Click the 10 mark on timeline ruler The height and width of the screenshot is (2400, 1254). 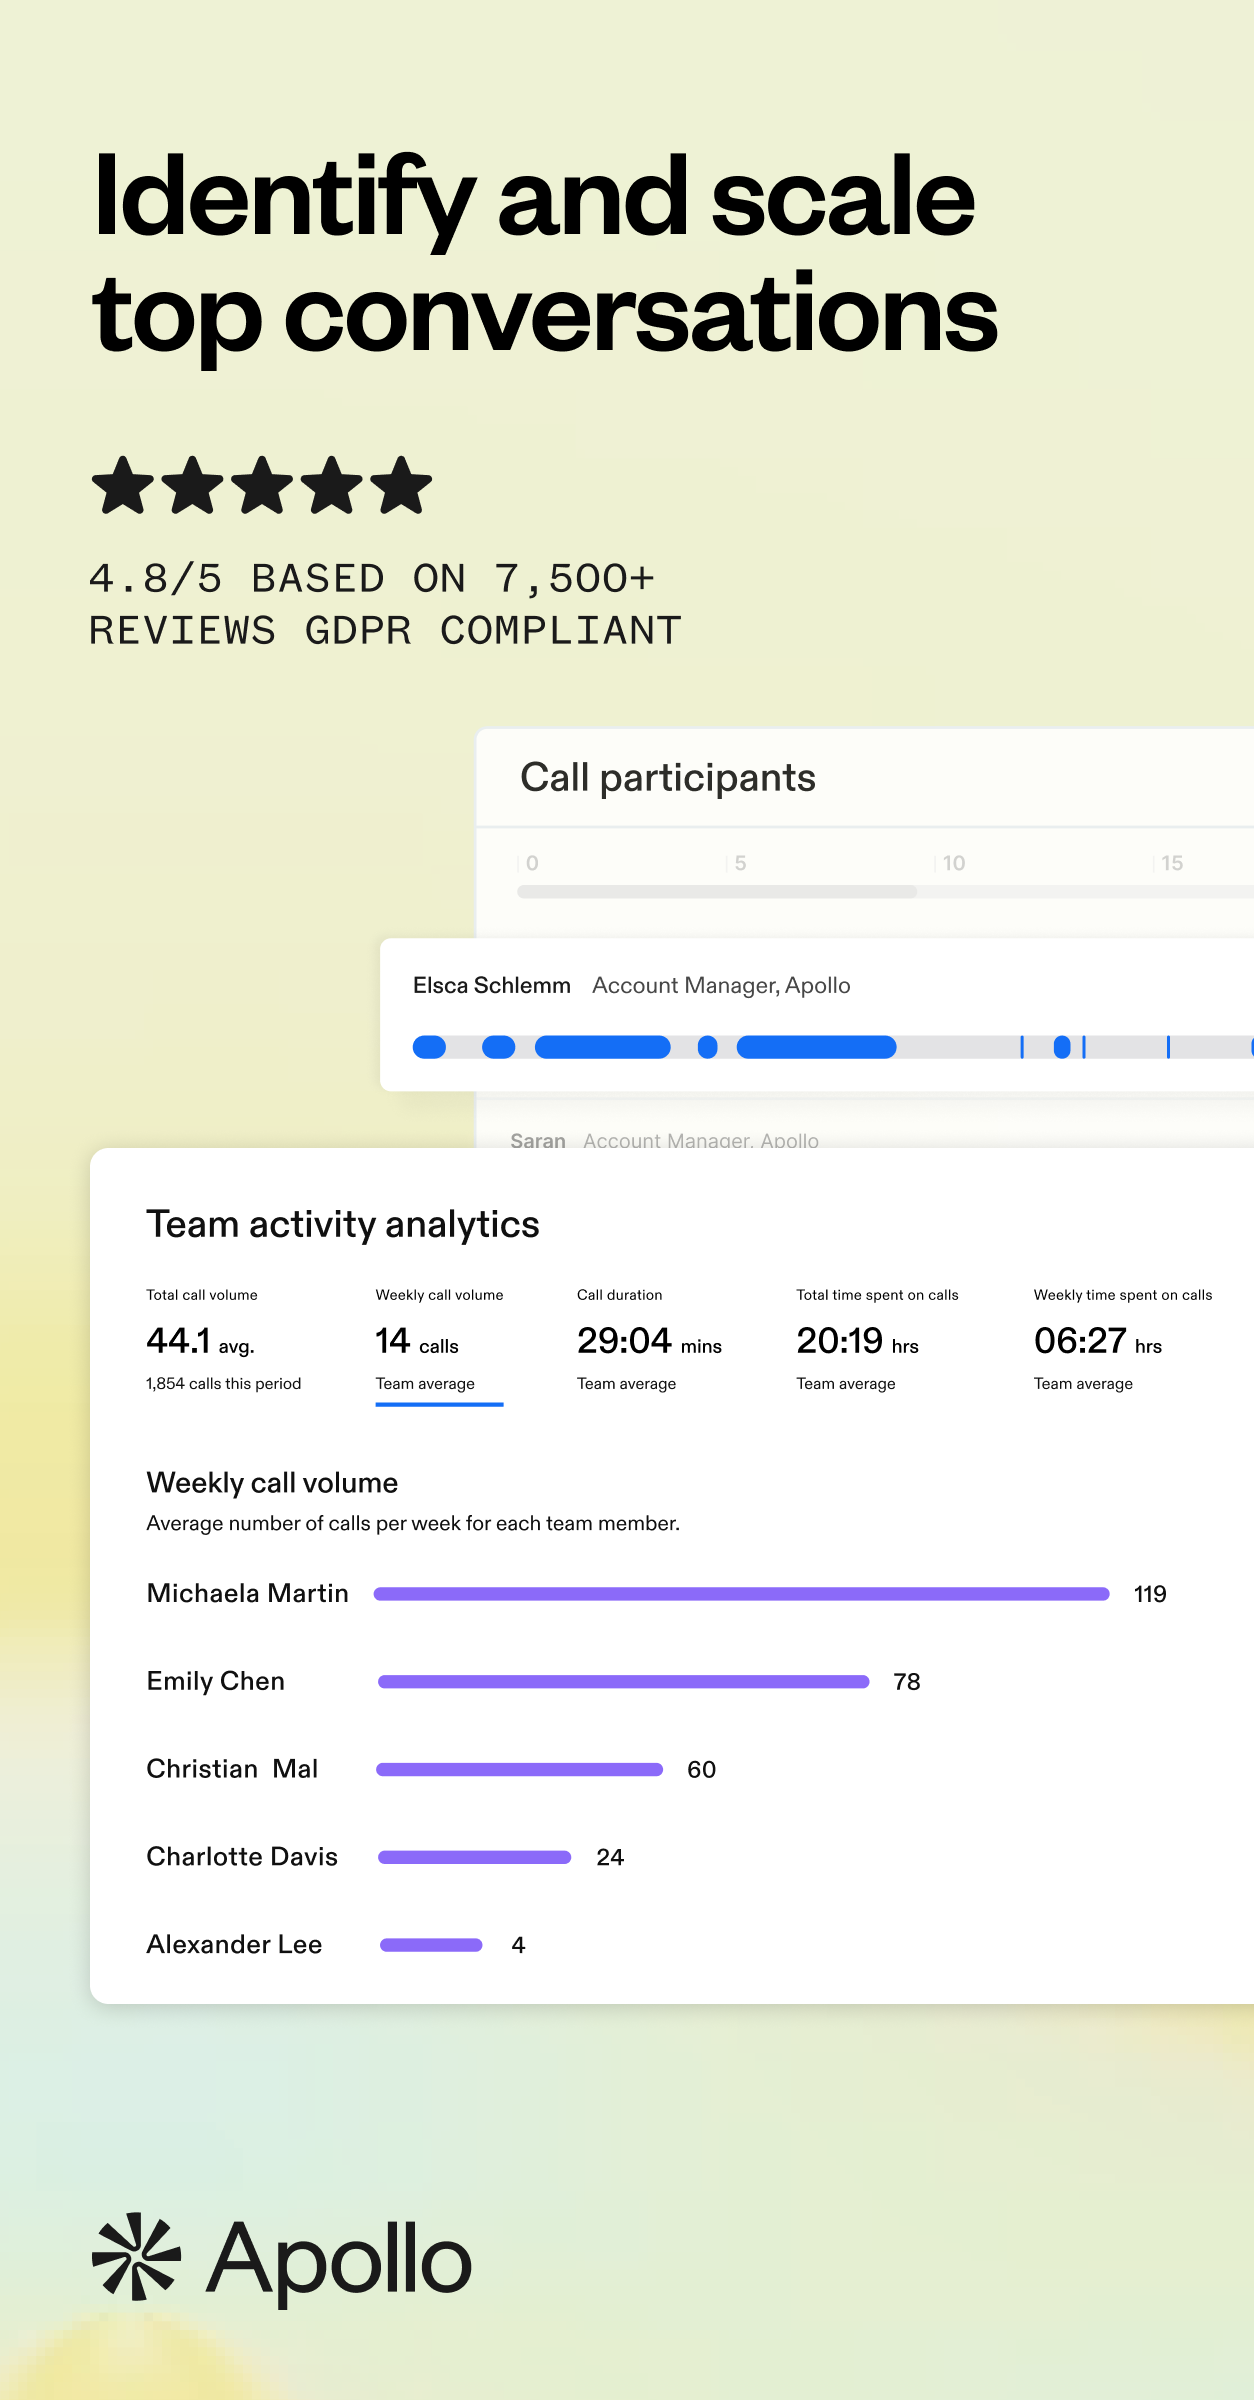[x=954, y=863]
